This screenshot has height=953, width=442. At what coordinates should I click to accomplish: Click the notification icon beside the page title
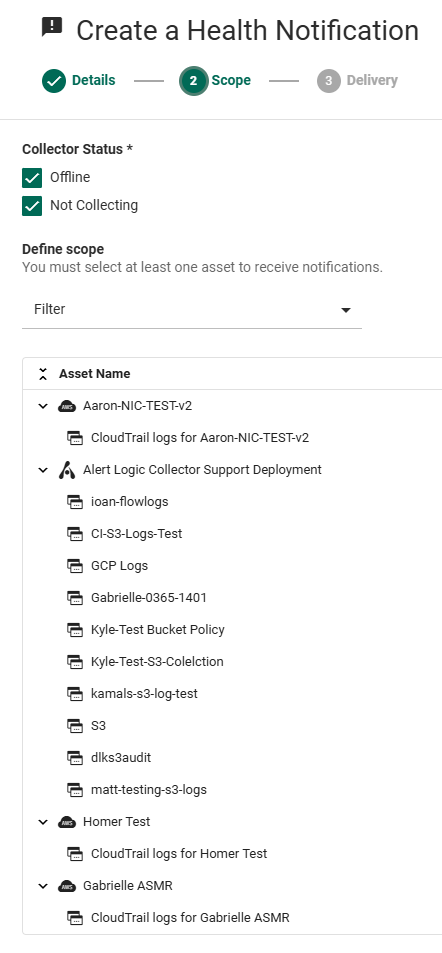52,27
